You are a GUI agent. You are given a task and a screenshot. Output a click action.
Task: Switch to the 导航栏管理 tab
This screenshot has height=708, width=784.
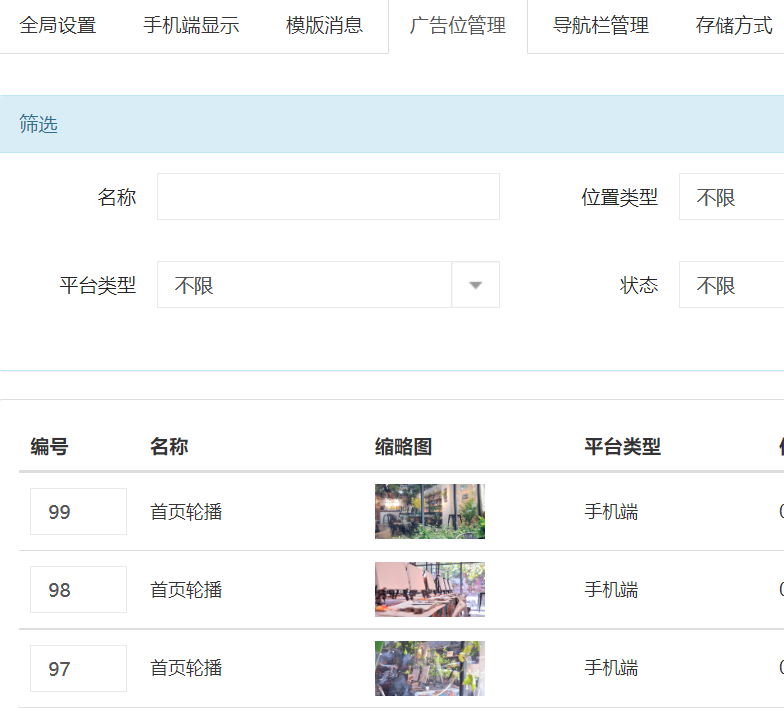pyautogui.click(x=601, y=26)
